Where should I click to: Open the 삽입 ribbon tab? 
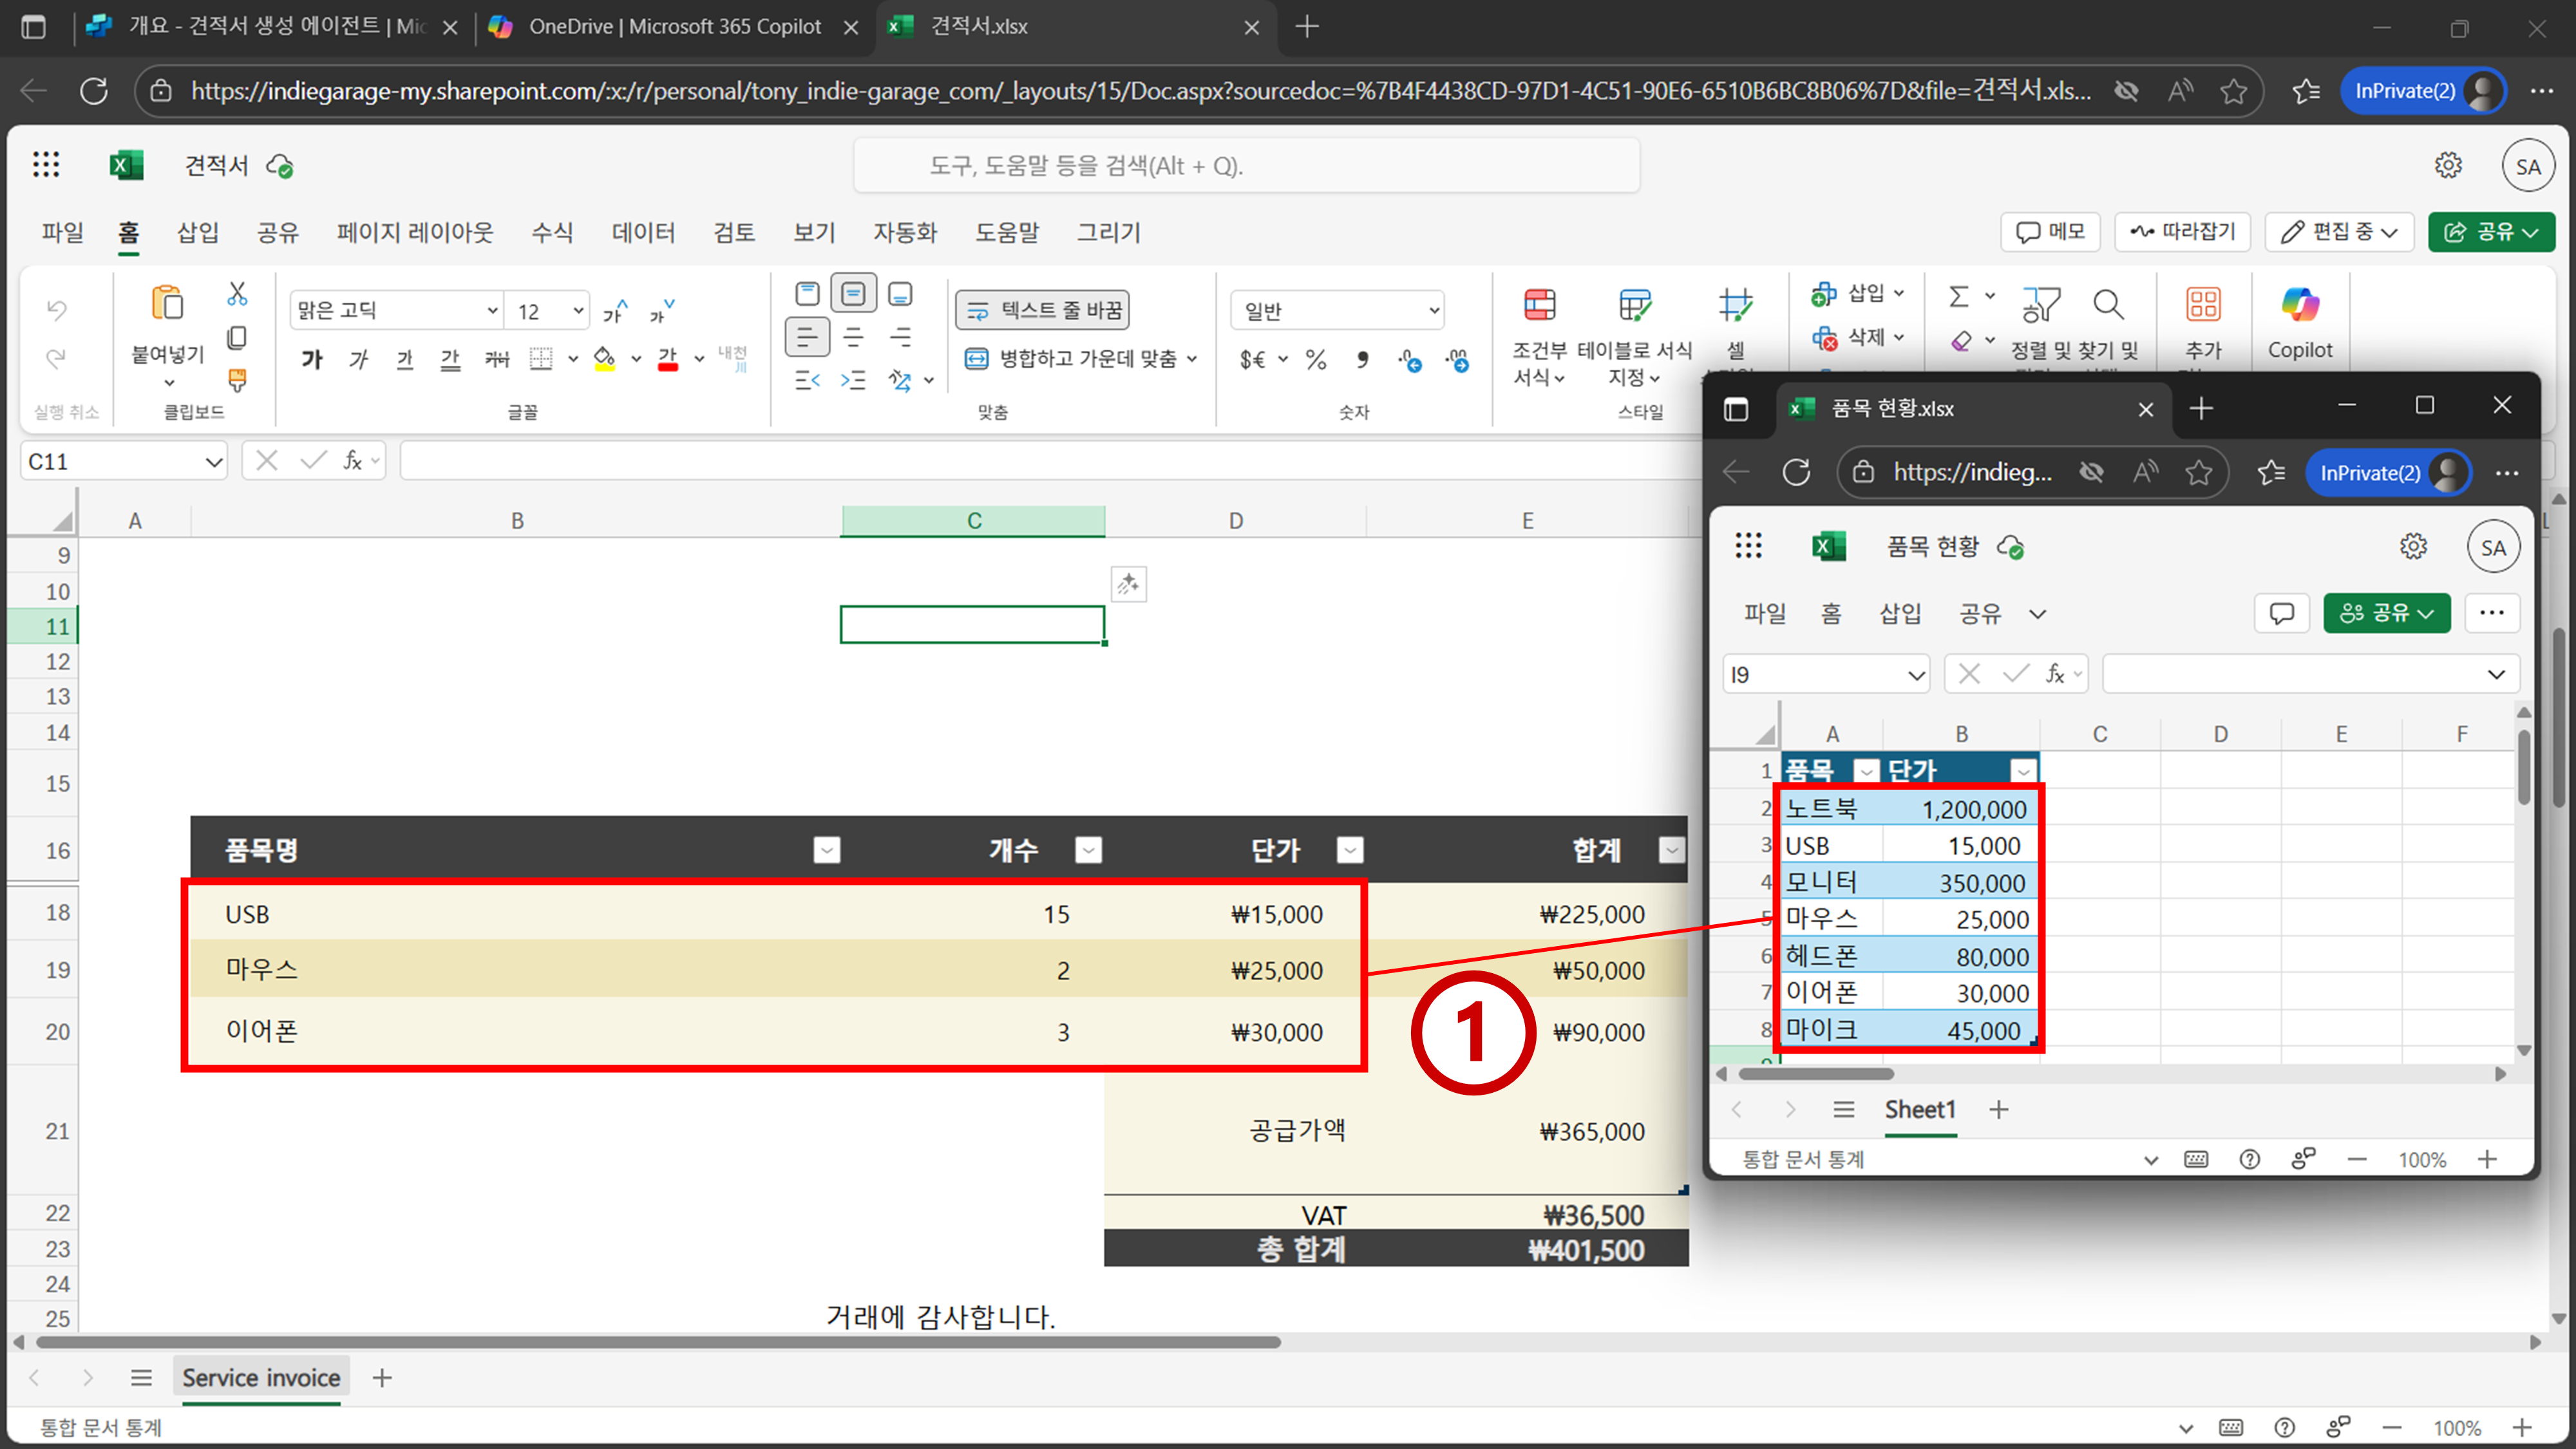(197, 232)
